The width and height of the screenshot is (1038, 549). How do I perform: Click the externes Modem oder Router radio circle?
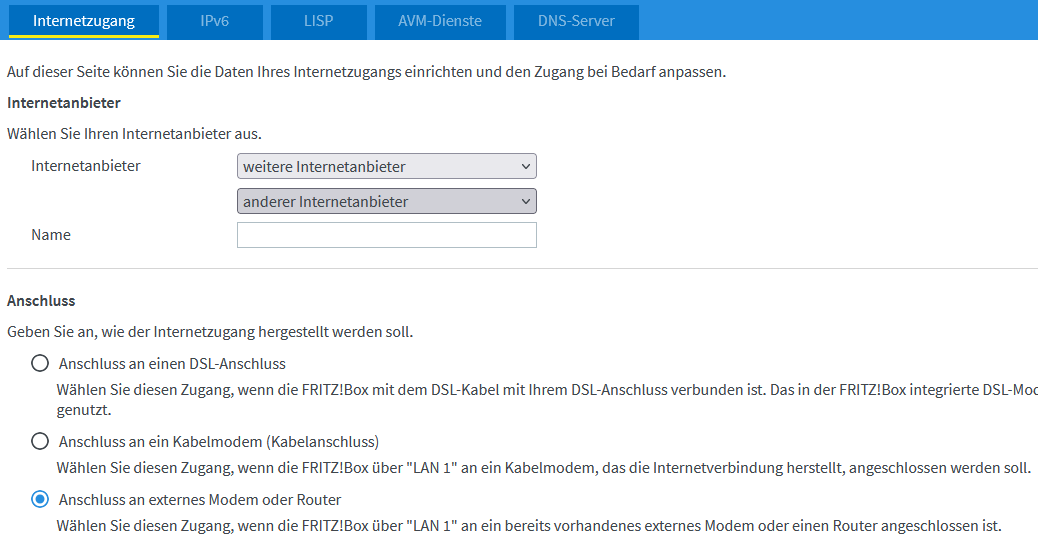tap(40, 499)
